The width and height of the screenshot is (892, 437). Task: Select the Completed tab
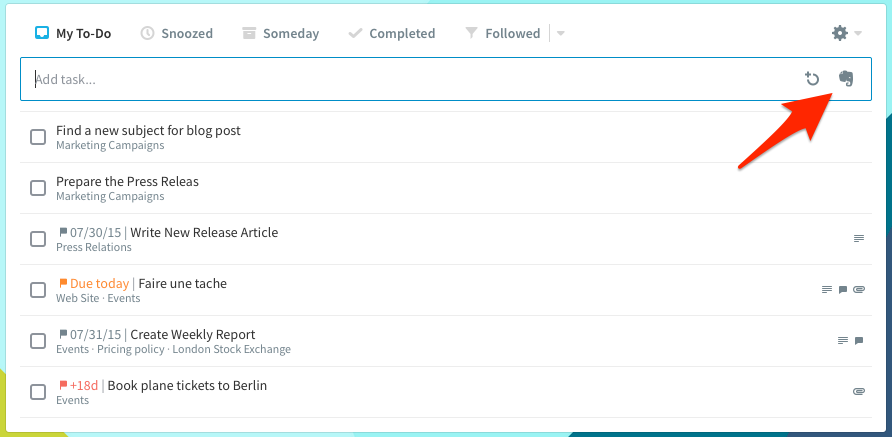(391, 34)
